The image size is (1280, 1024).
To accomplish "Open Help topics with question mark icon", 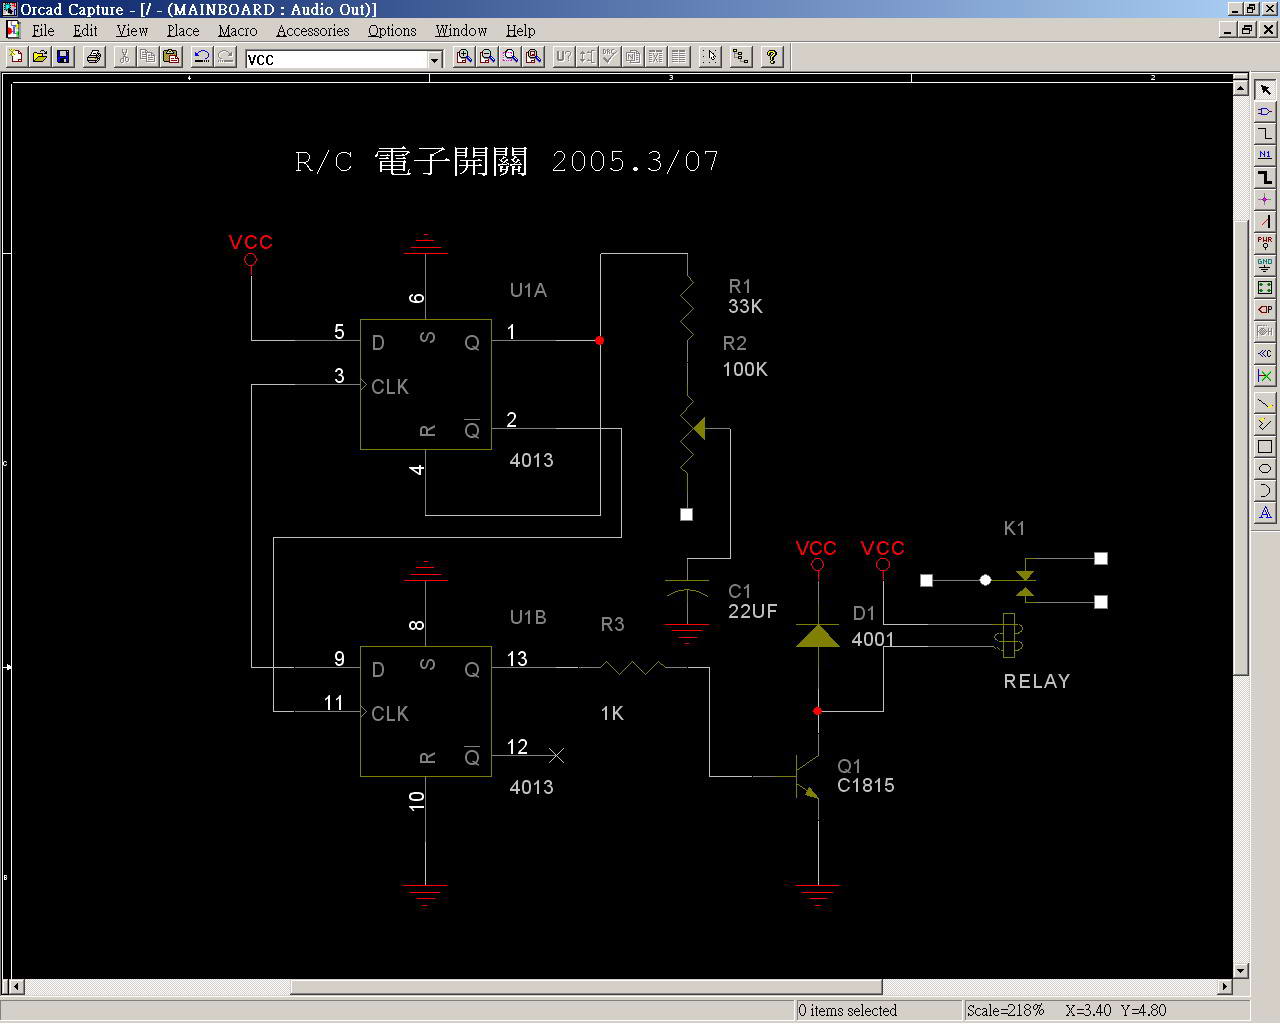I will coord(772,57).
